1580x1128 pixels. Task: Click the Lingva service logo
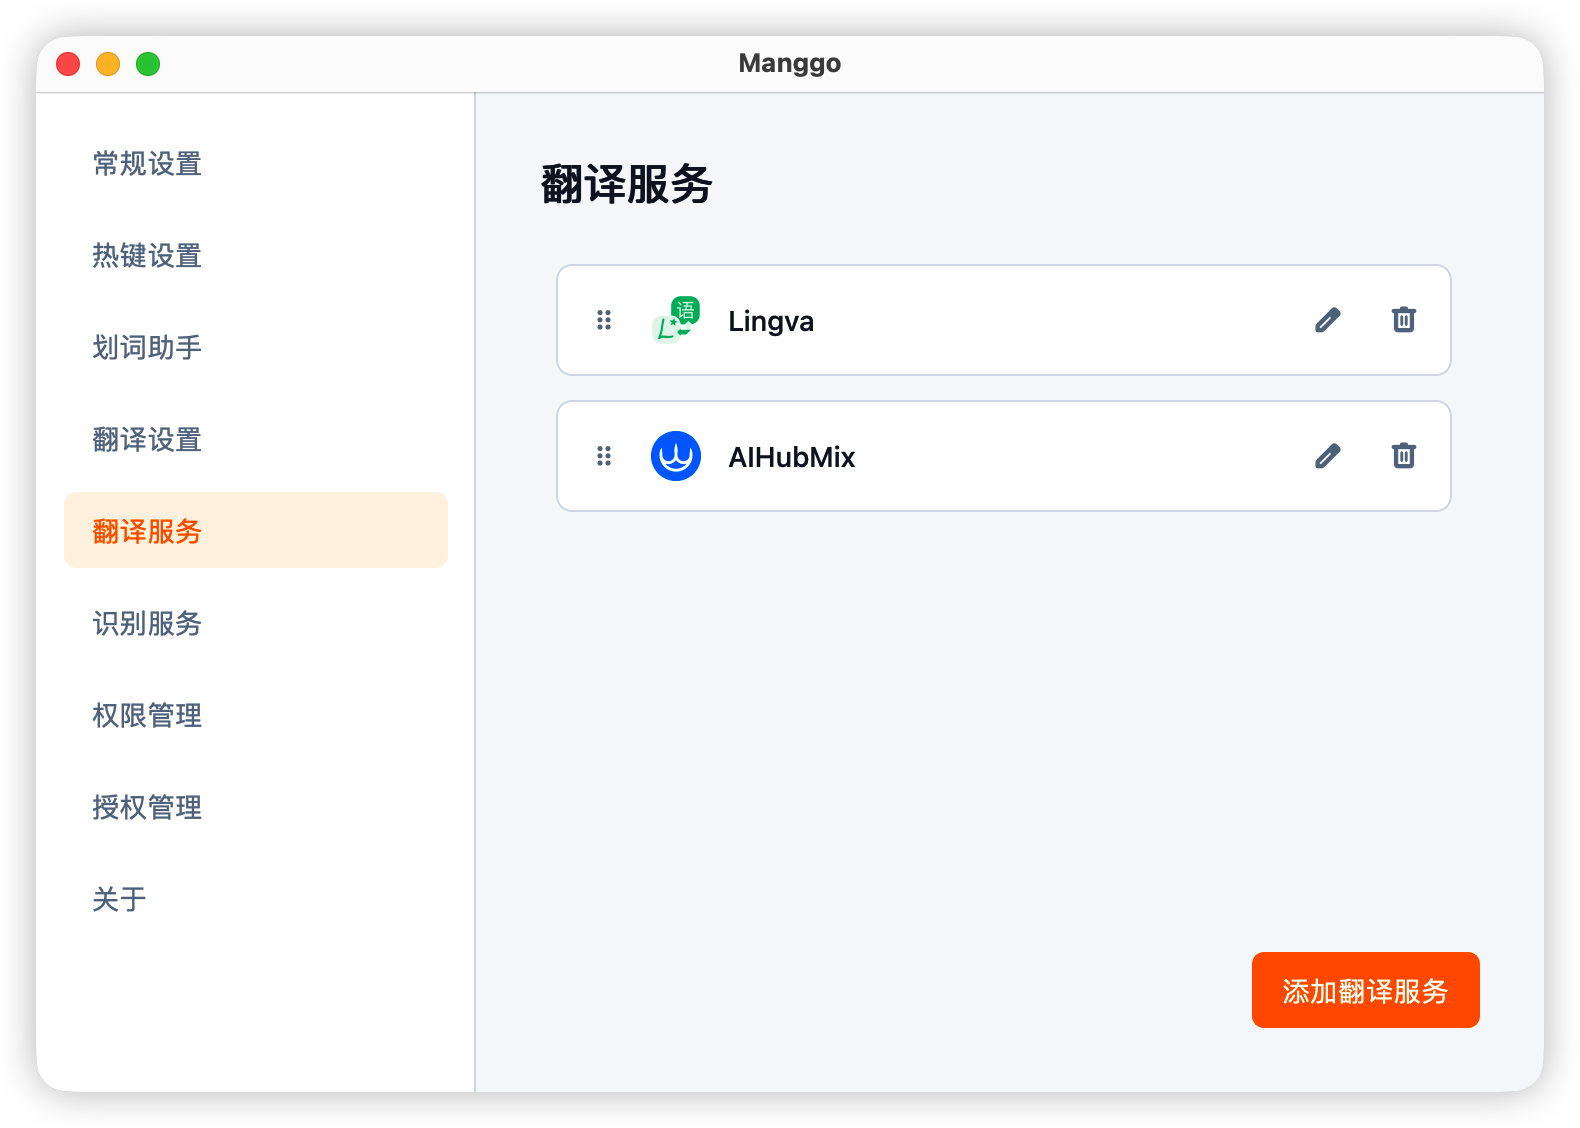click(676, 320)
